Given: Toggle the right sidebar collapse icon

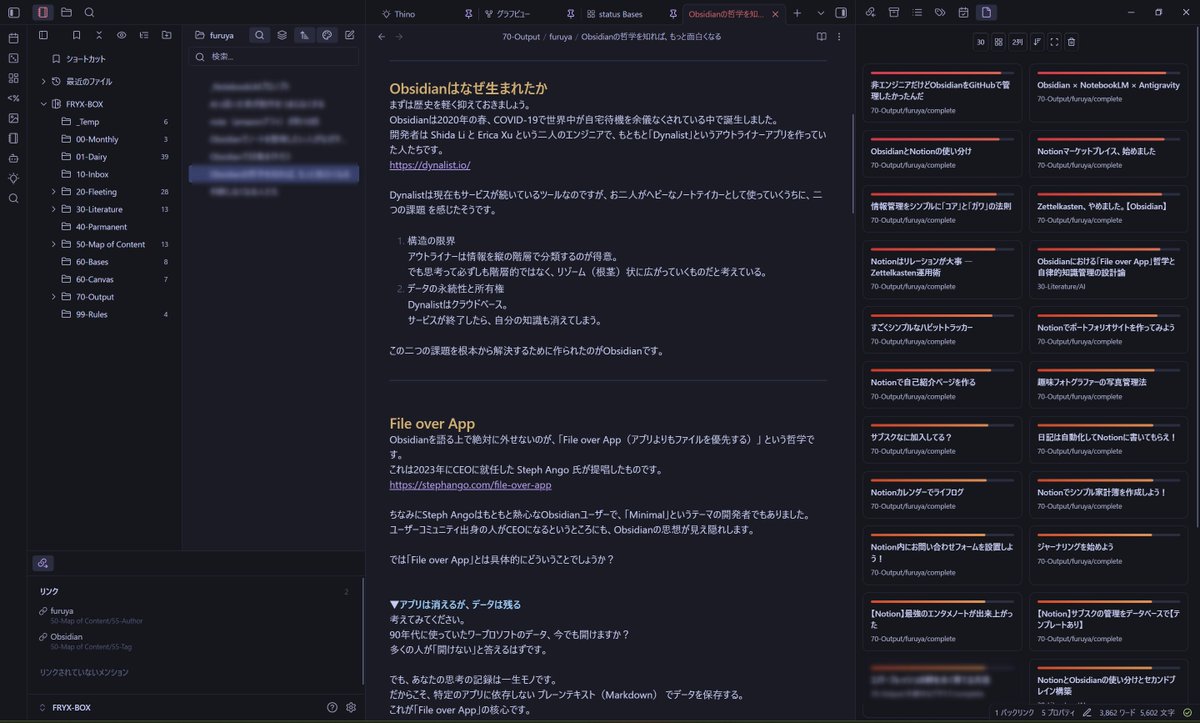Looking at the screenshot, I should click(x=841, y=13).
